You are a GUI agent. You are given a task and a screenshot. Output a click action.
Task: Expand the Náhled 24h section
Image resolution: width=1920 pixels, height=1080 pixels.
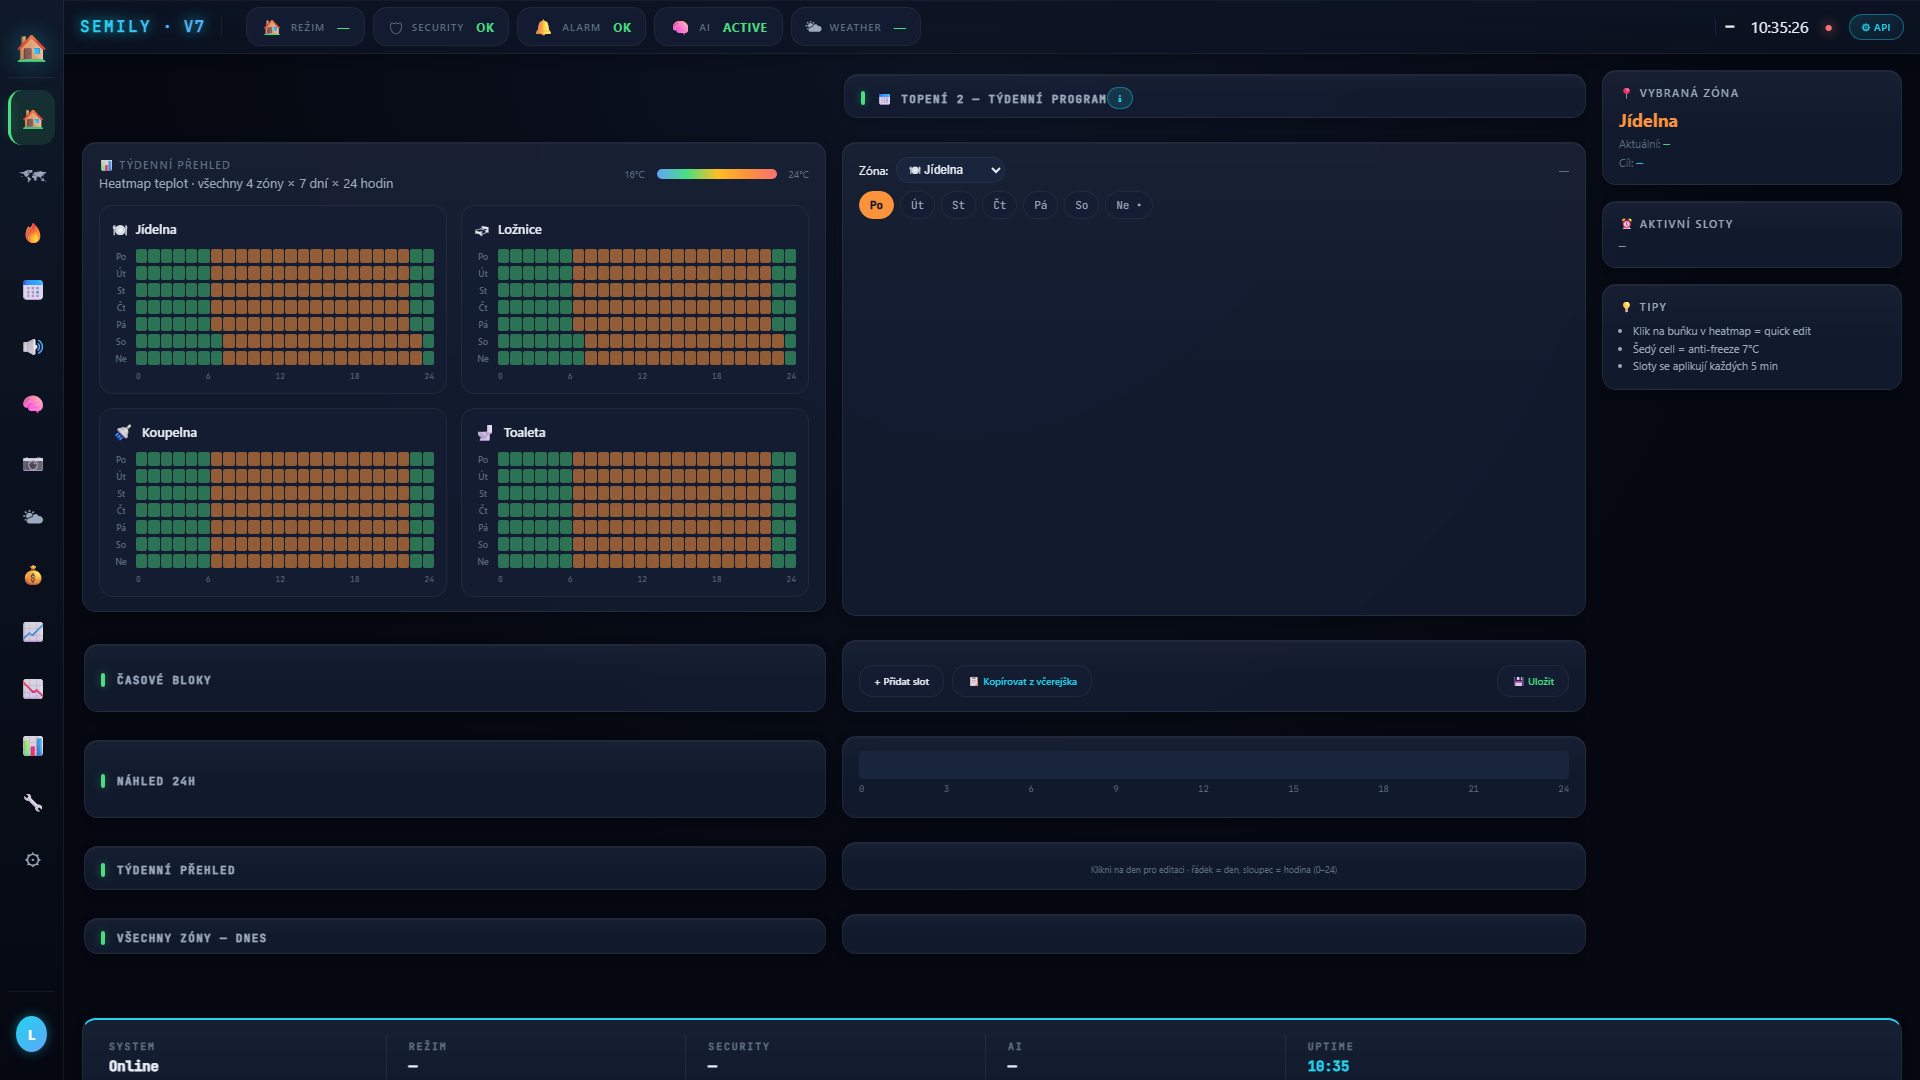tap(455, 780)
